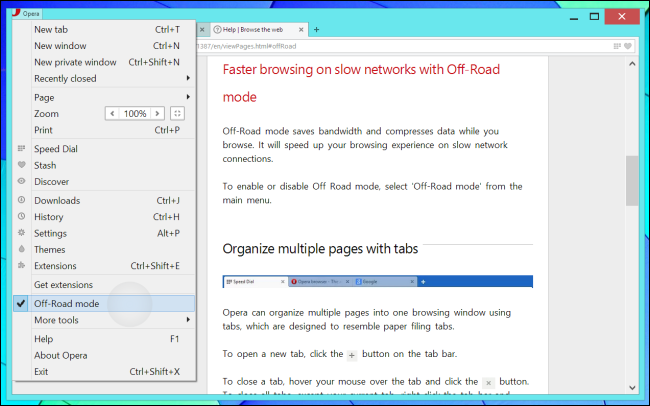The width and height of the screenshot is (650, 406).
Task: Increase zoom with the right arrow
Action: [157, 113]
